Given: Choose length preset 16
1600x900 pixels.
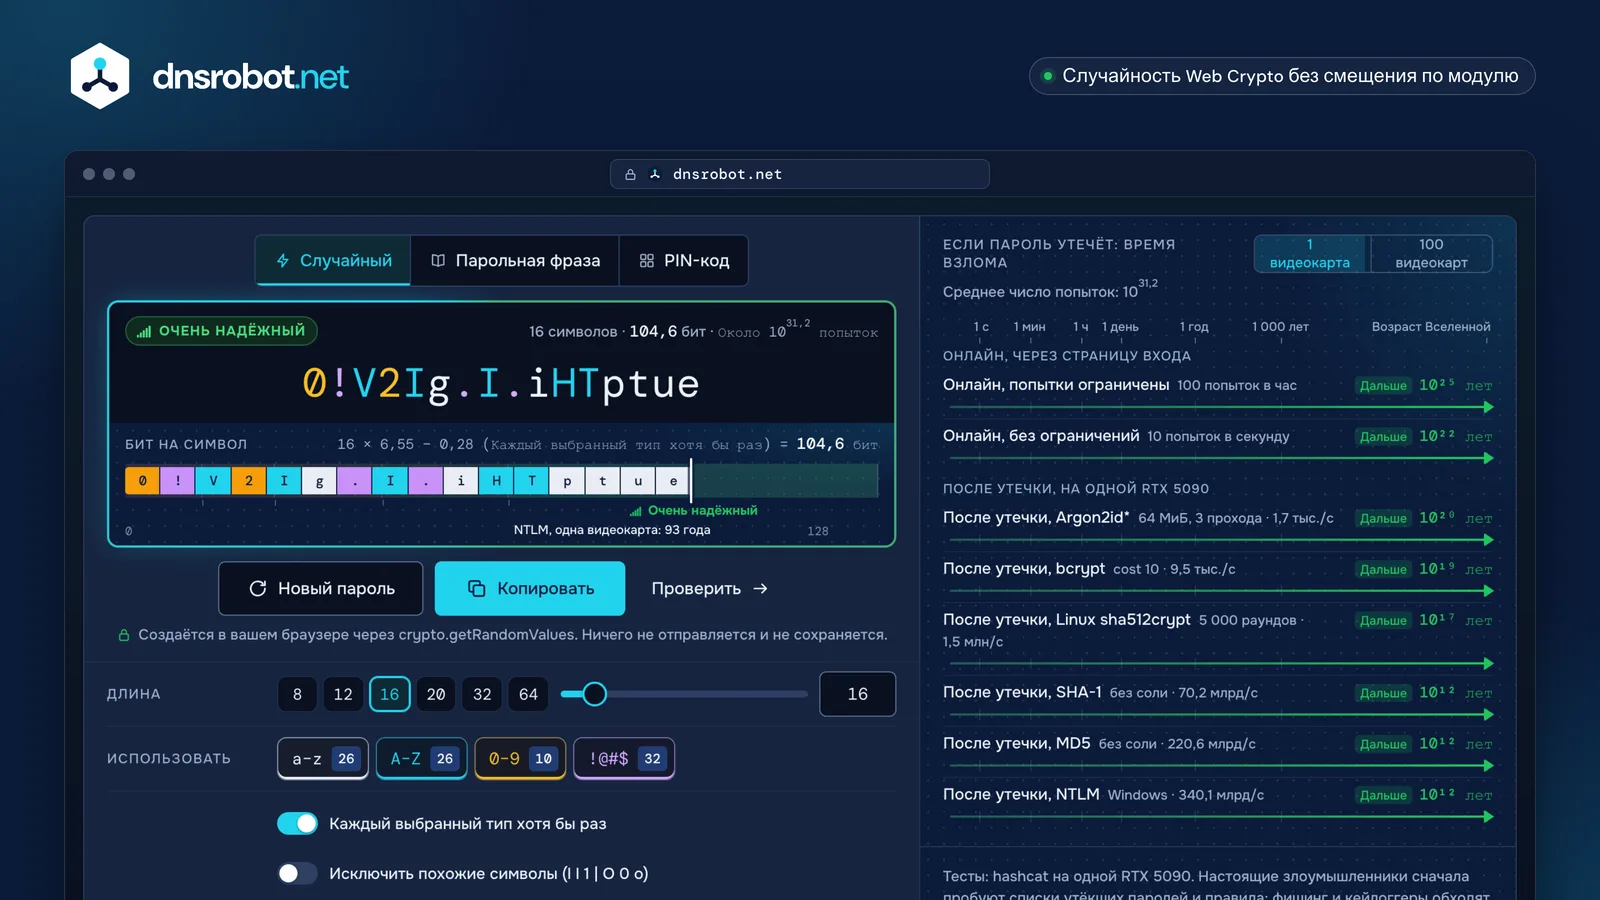Looking at the screenshot, I should (390, 694).
